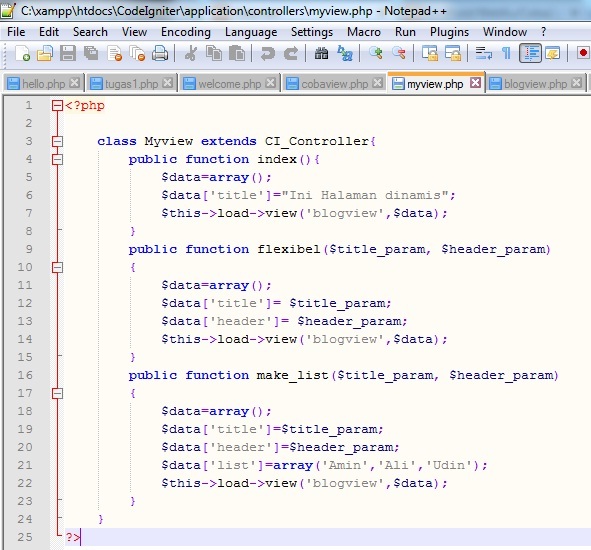Collapse make_list function fold on line 17
Screen dimensions: 591x550
pos(57,394)
